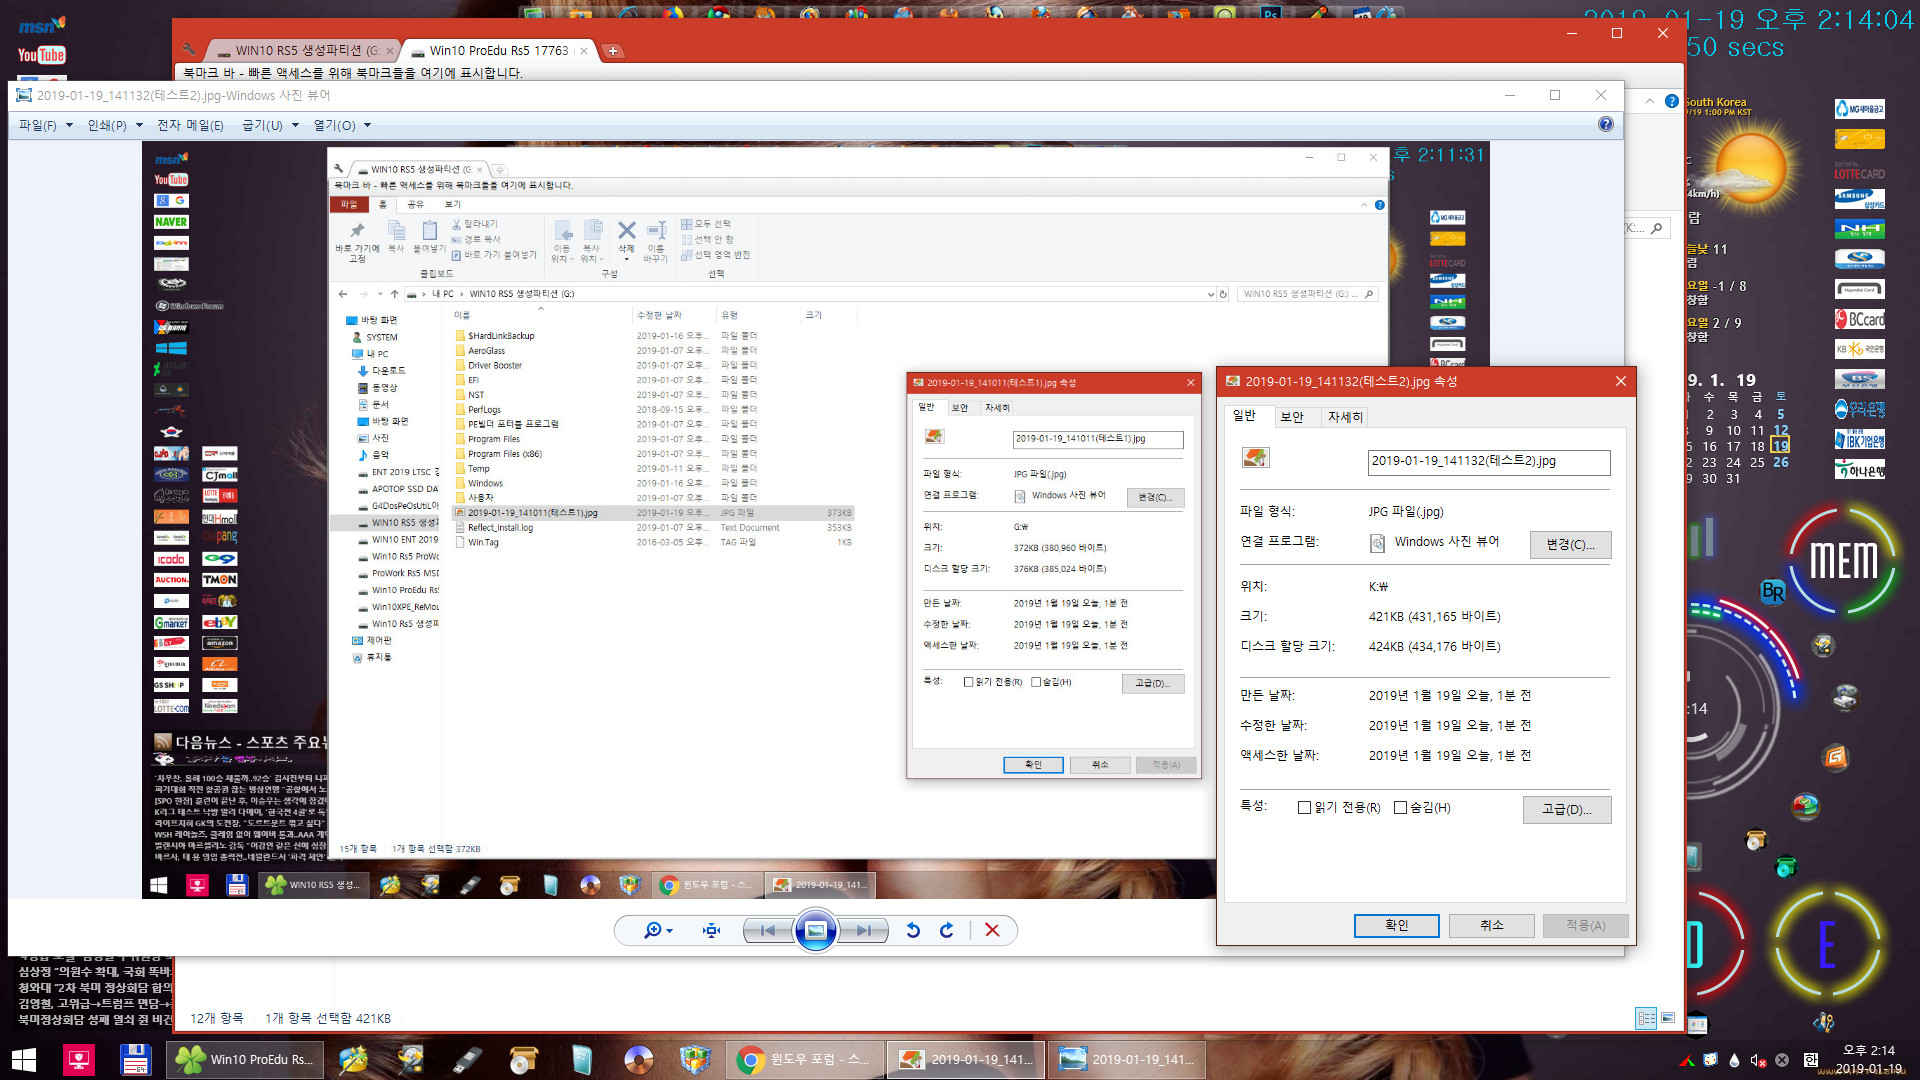1920x1080 pixels.
Task: Rotate the picture clockwise
Action: point(946,930)
